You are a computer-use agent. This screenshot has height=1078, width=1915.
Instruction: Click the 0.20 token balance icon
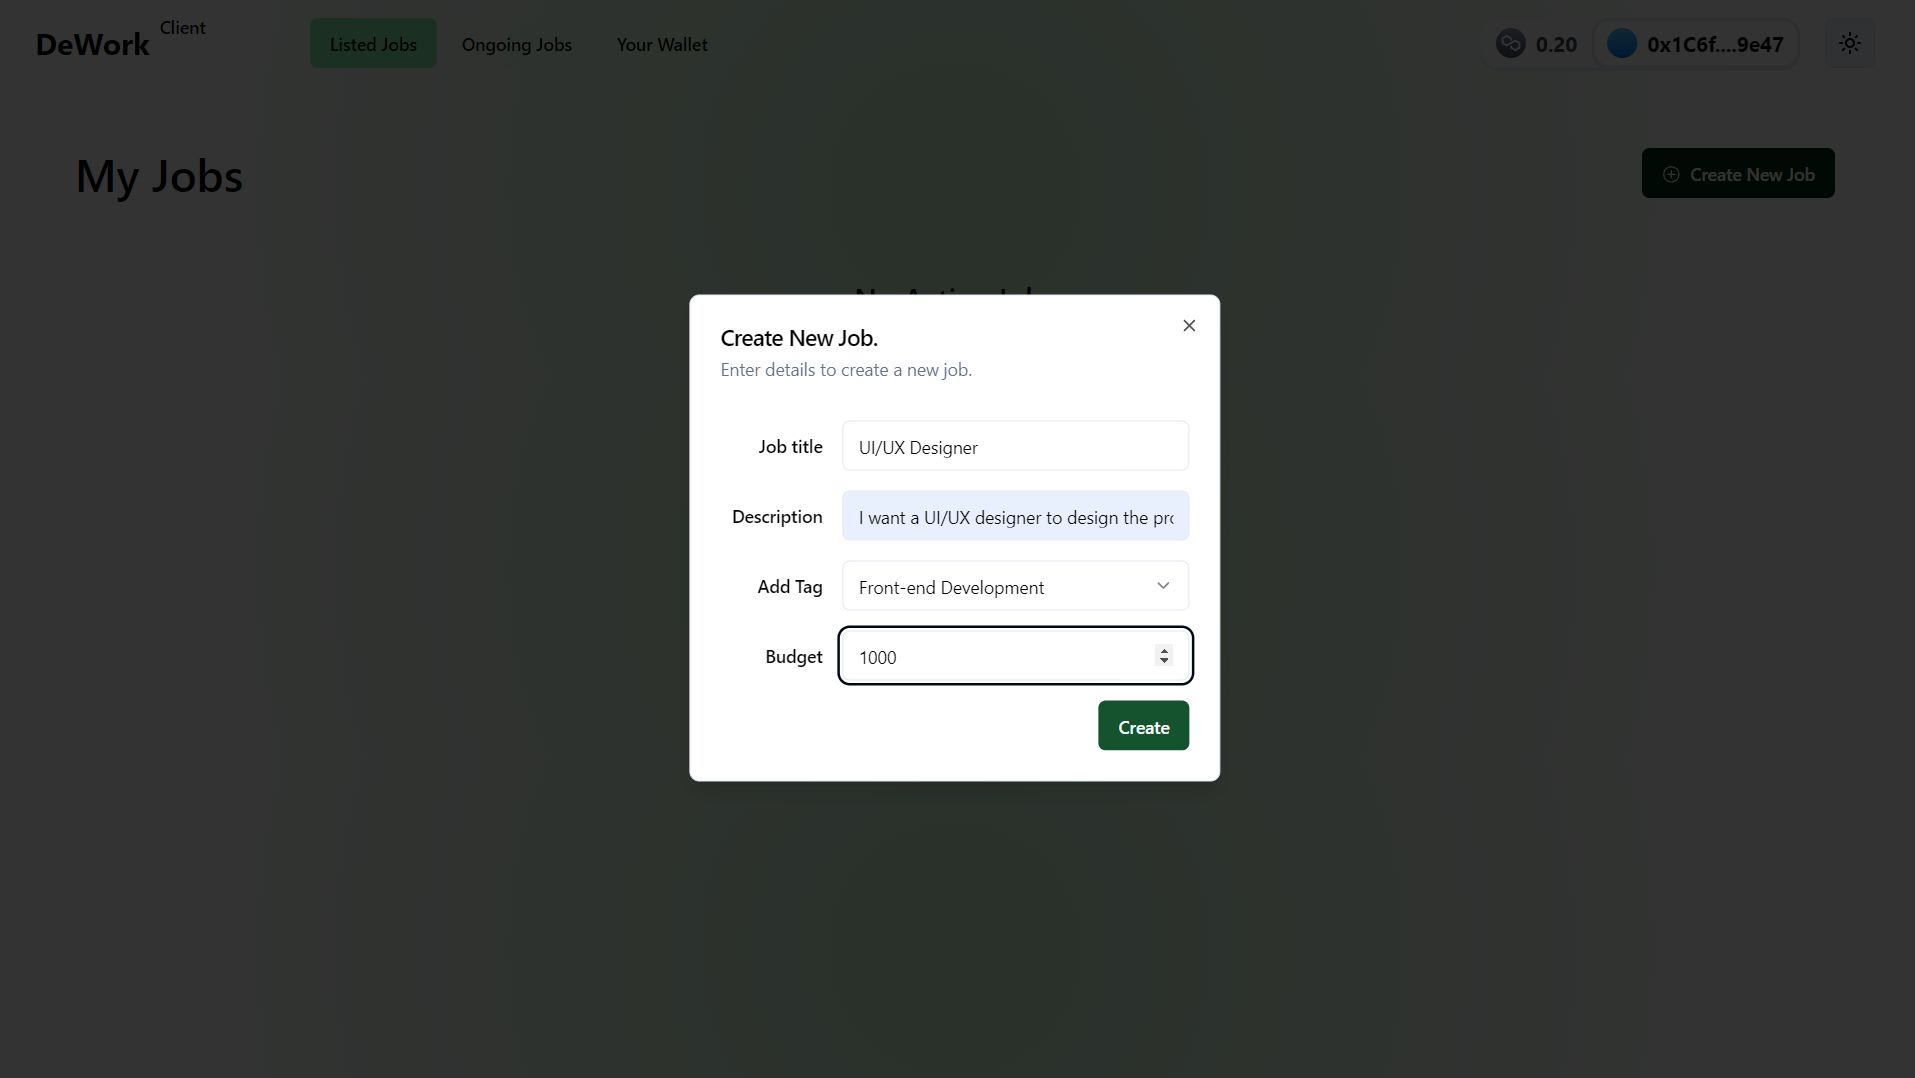(x=1510, y=44)
